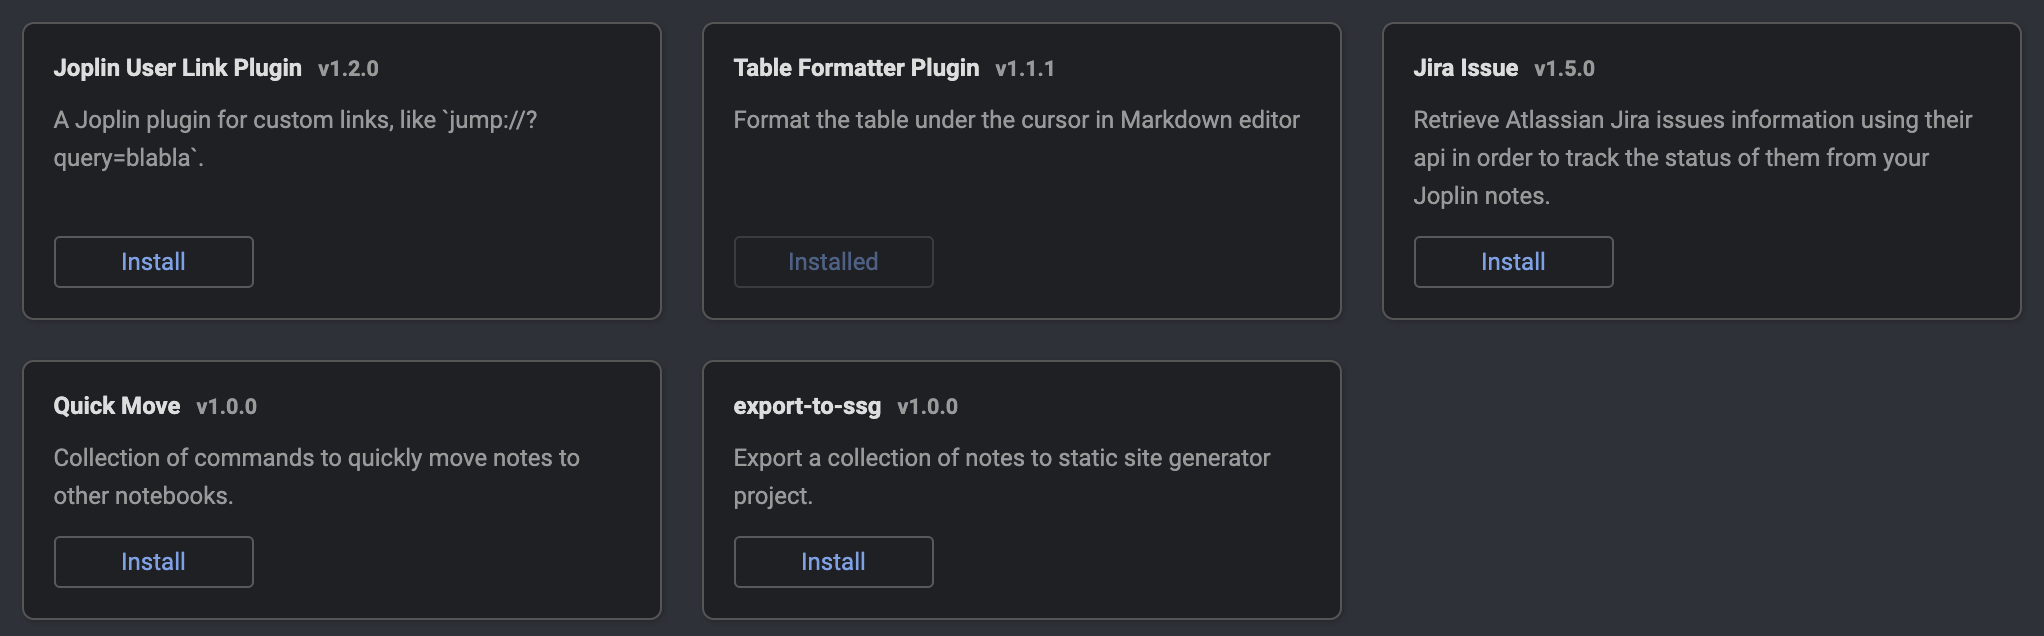Click the Jira Issue plugin title
This screenshot has height=636, width=2044.
[1465, 68]
